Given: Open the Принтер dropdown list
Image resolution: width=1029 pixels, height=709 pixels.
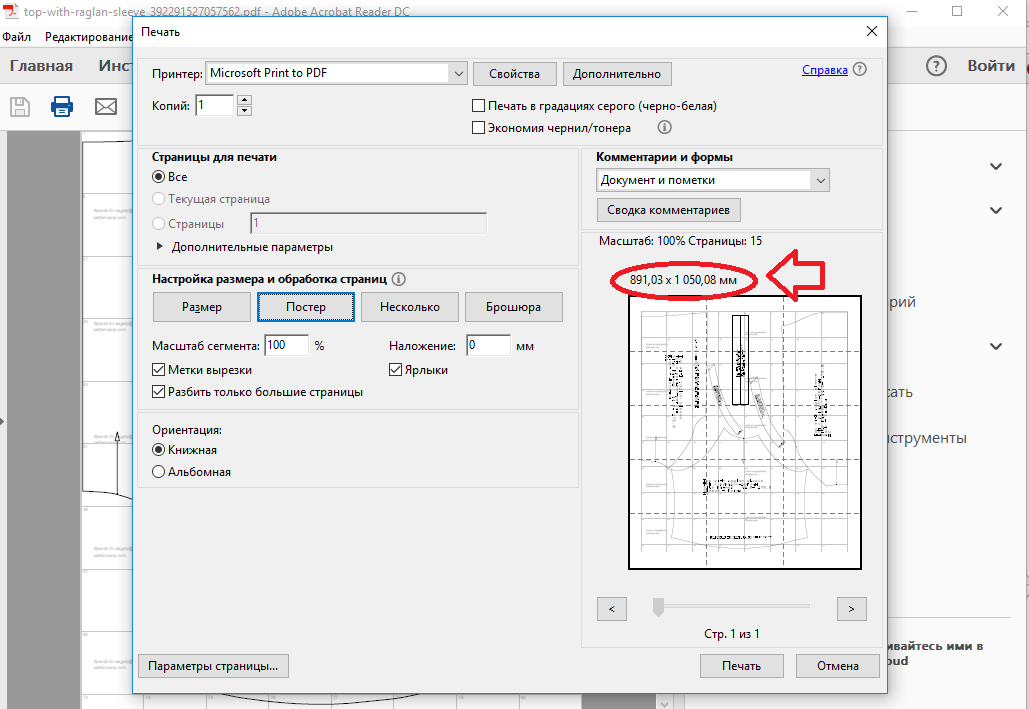Looking at the screenshot, I should coord(458,73).
